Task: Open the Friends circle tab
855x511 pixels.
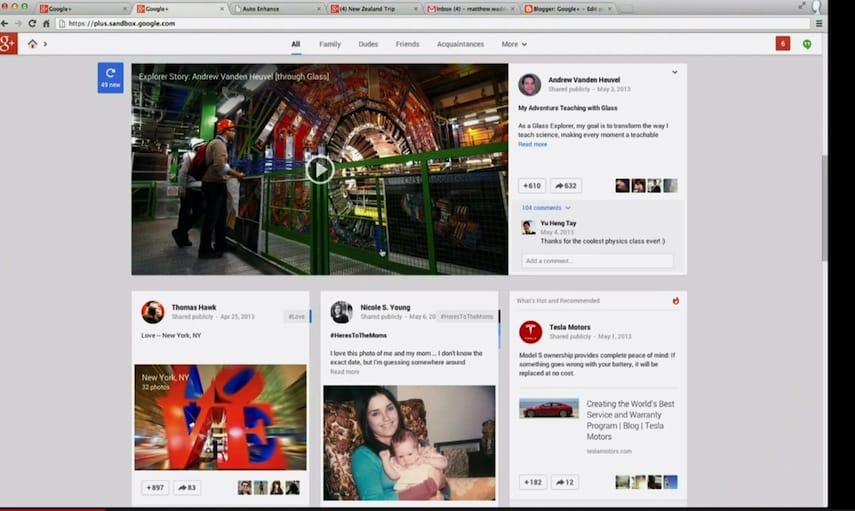Action: pos(407,44)
